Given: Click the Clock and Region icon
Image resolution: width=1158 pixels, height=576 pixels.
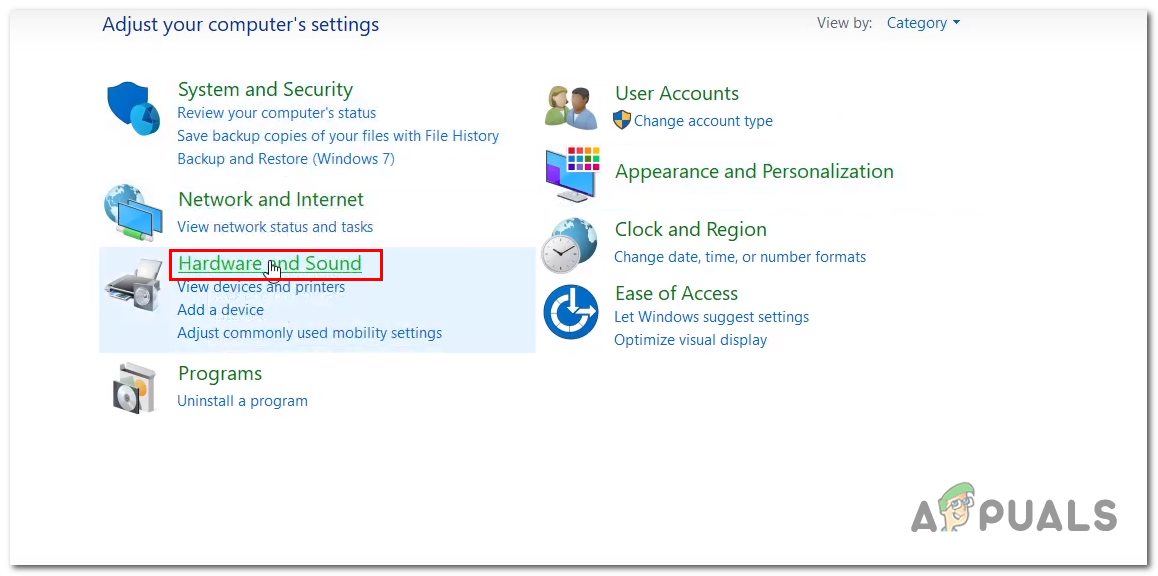Looking at the screenshot, I should pos(569,246).
